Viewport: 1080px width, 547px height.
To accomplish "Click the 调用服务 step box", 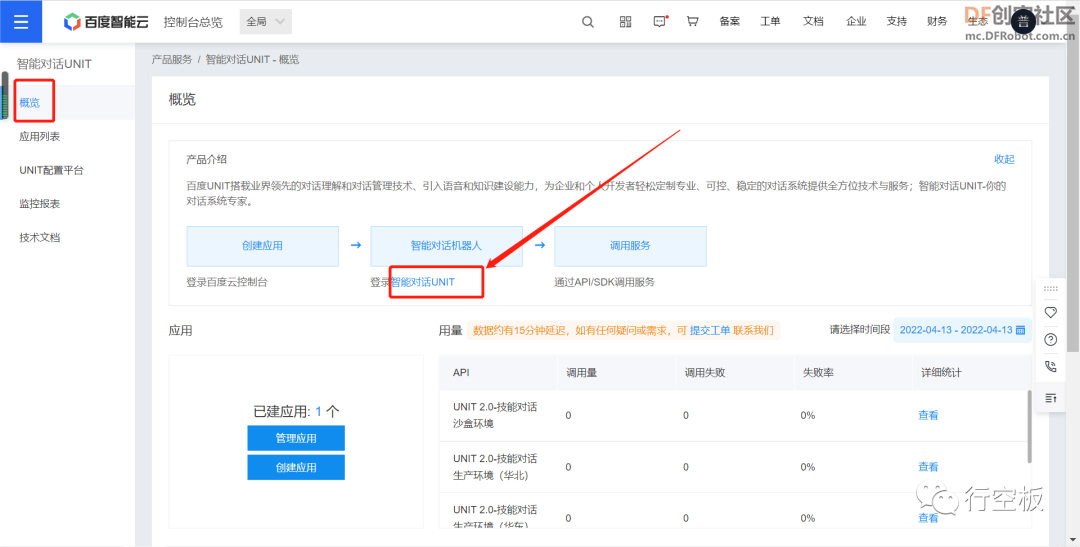I will pyautogui.click(x=630, y=246).
